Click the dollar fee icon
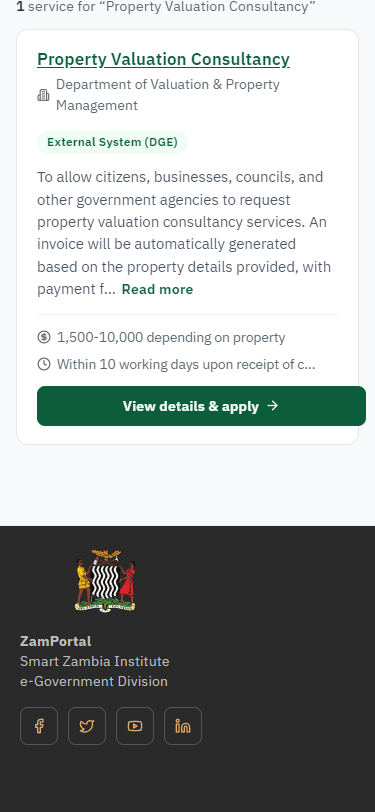 point(44,337)
